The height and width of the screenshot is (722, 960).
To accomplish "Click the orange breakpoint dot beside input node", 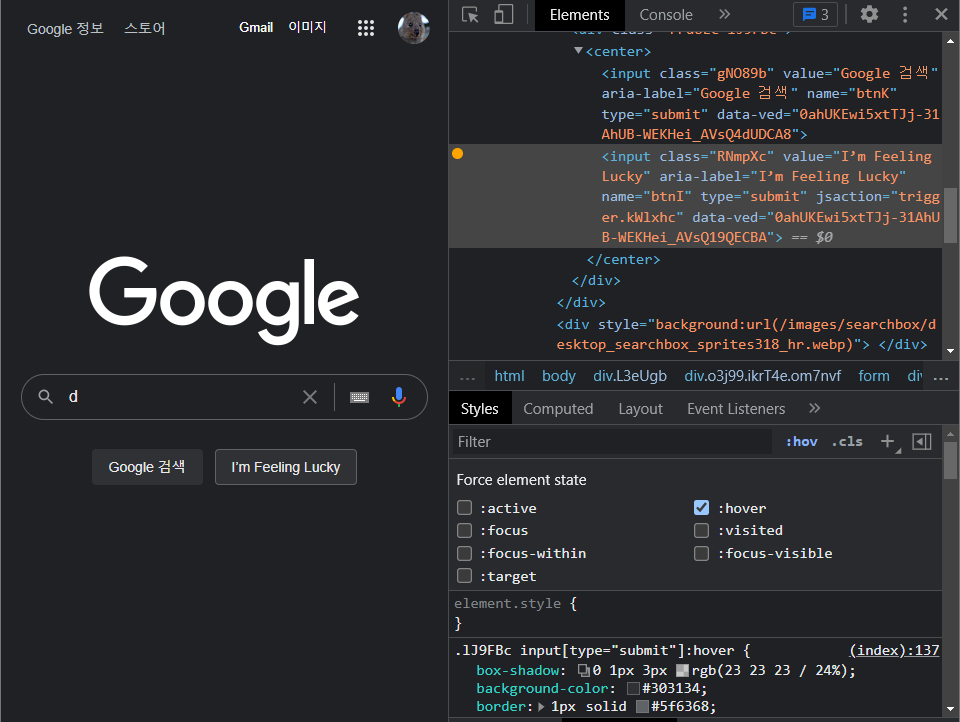I will click(457, 154).
